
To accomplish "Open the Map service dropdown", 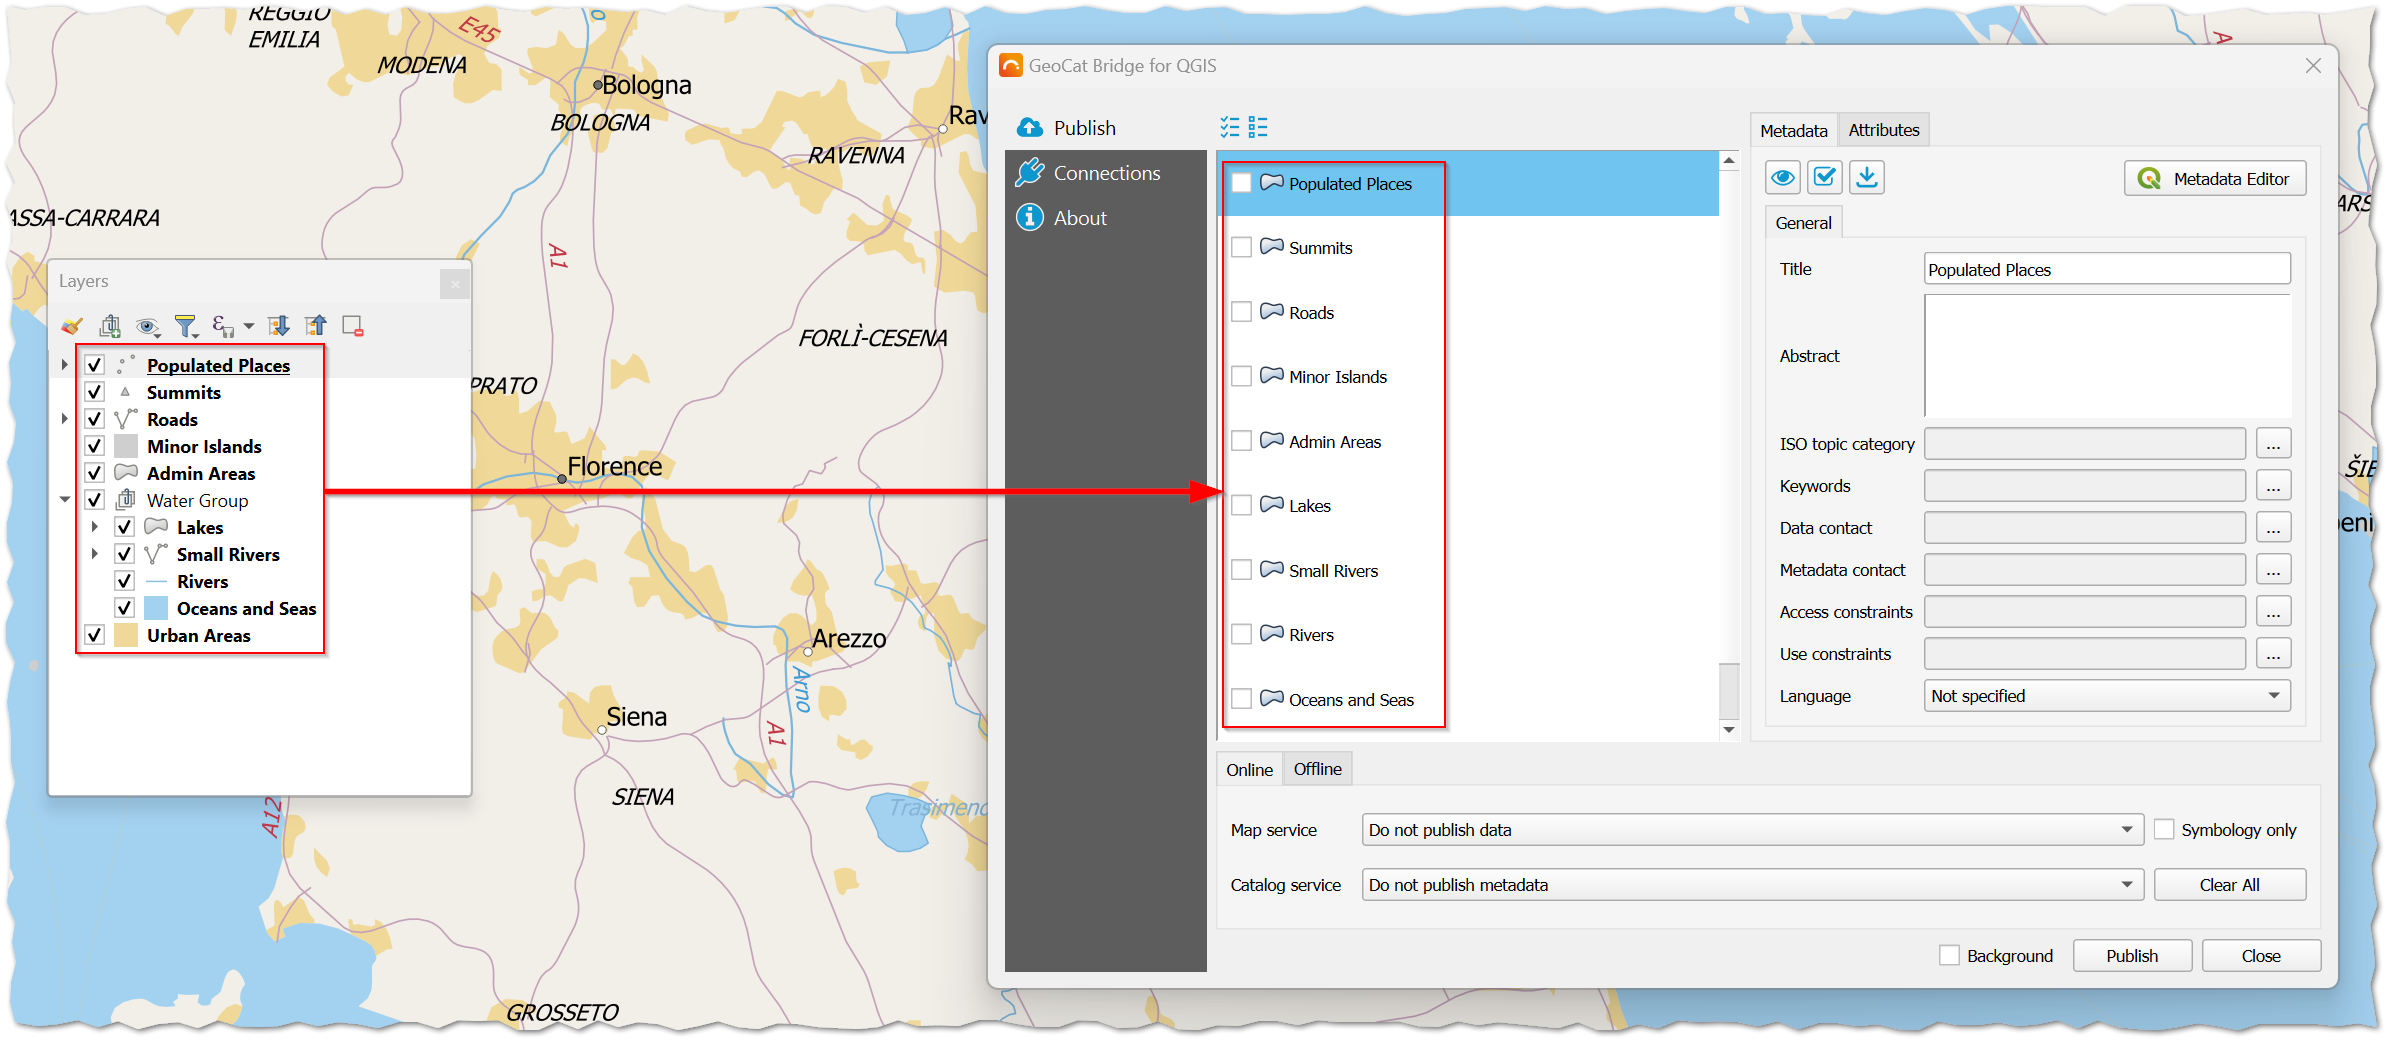I will coord(2126,829).
